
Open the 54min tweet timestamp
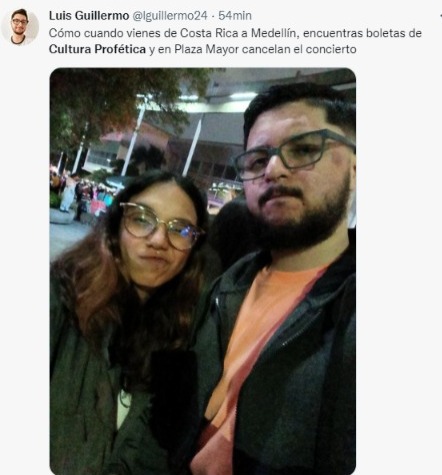coord(235,16)
